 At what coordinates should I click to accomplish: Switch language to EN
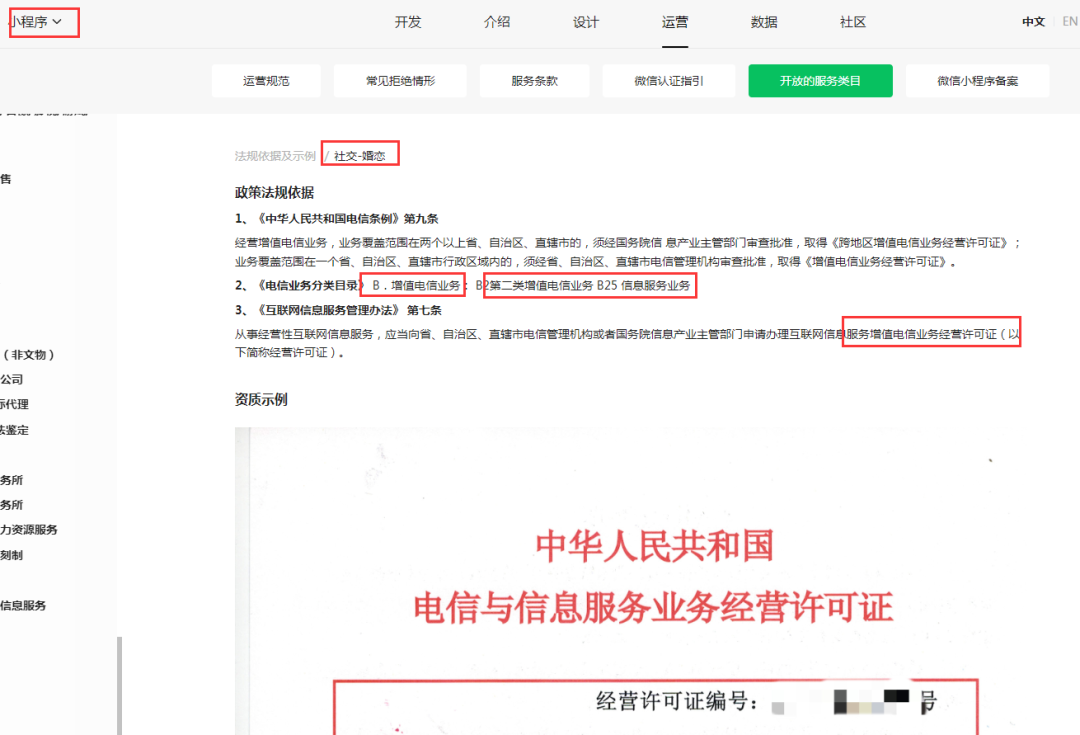tap(1070, 22)
